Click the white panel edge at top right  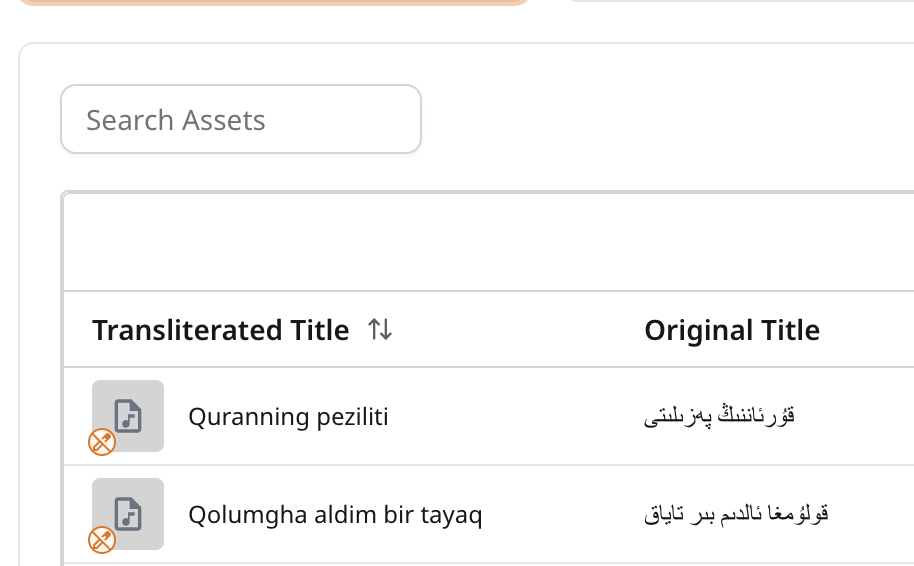(740, 1)
